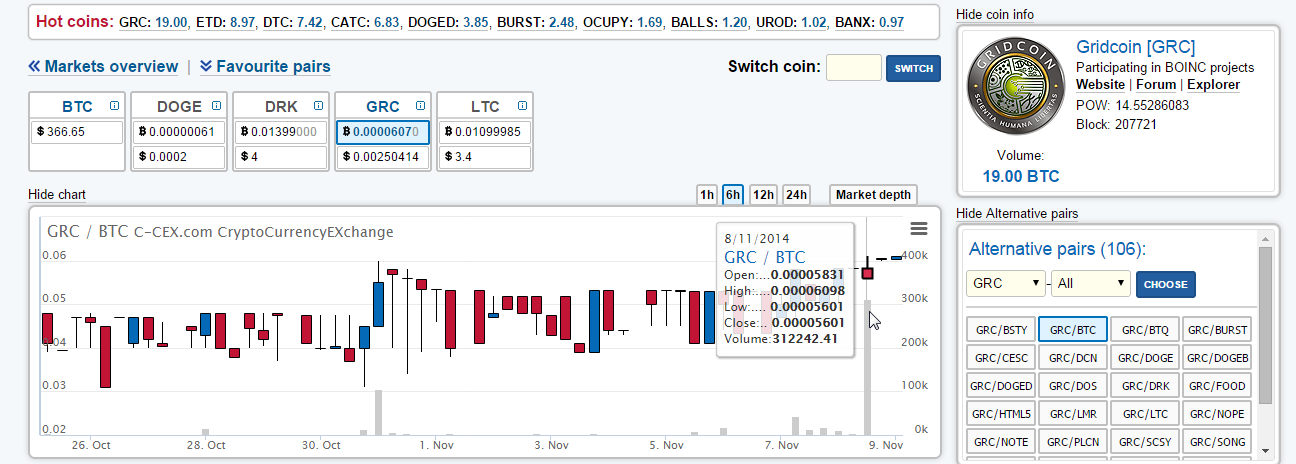
Task: Click Alternative pairs scrollbar down arrow
Action: (x=1265, y=449)
